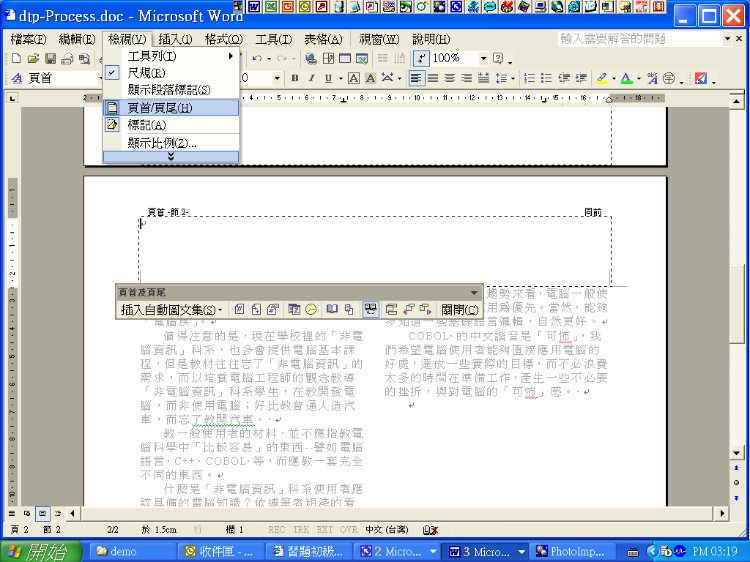Open header/footer toolbar options arrow
The width and height of the screenshot is (750, 562).
(474, 292)
